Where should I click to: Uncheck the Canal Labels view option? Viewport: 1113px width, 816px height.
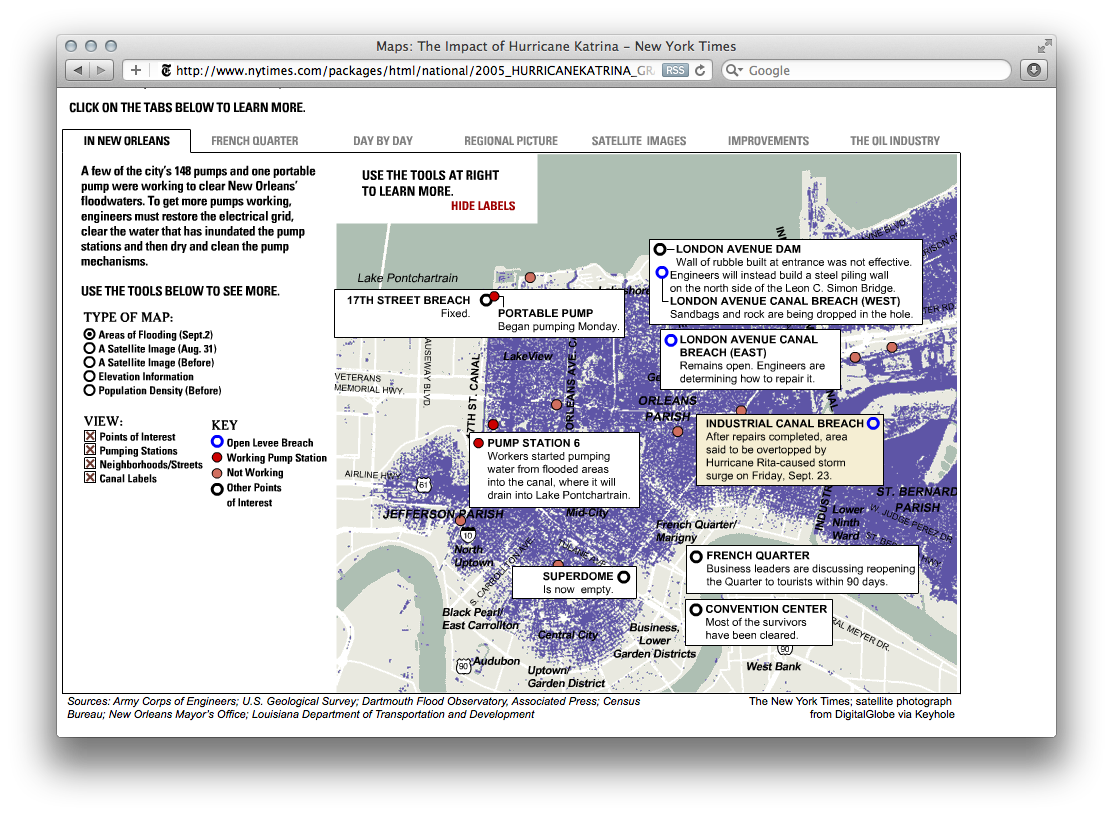(x=91, y=477)
